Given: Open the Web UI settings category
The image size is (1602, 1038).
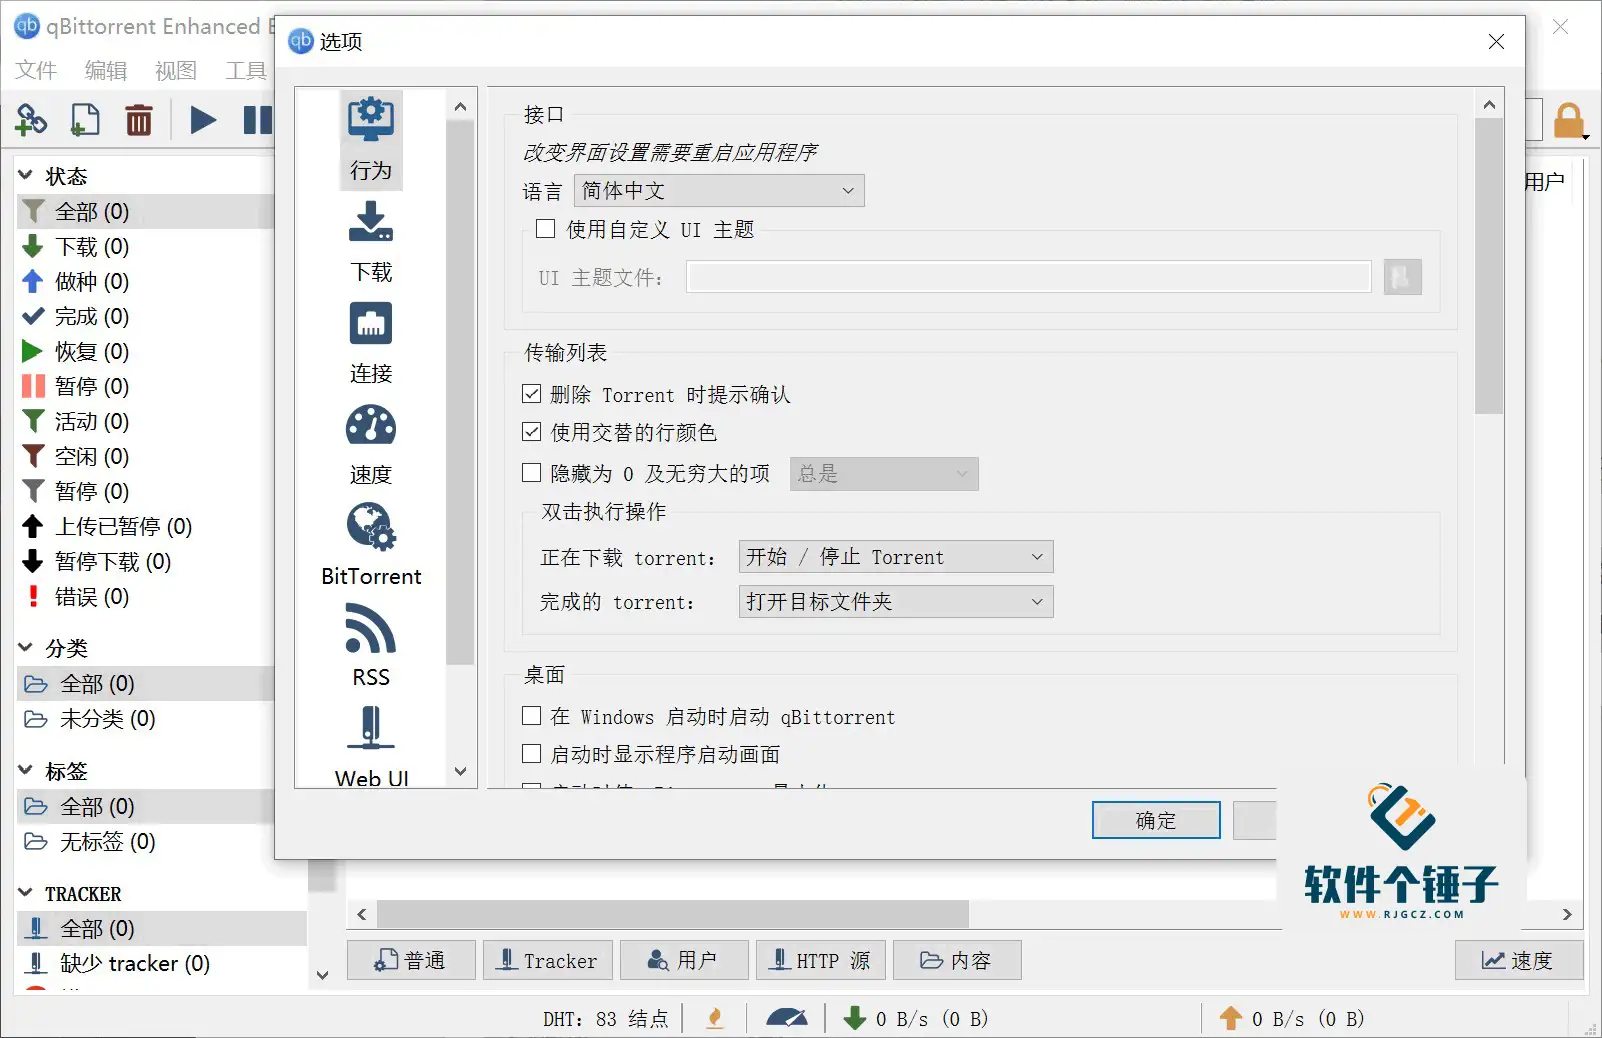Looking at the screenshot, I should coord(371,748).
